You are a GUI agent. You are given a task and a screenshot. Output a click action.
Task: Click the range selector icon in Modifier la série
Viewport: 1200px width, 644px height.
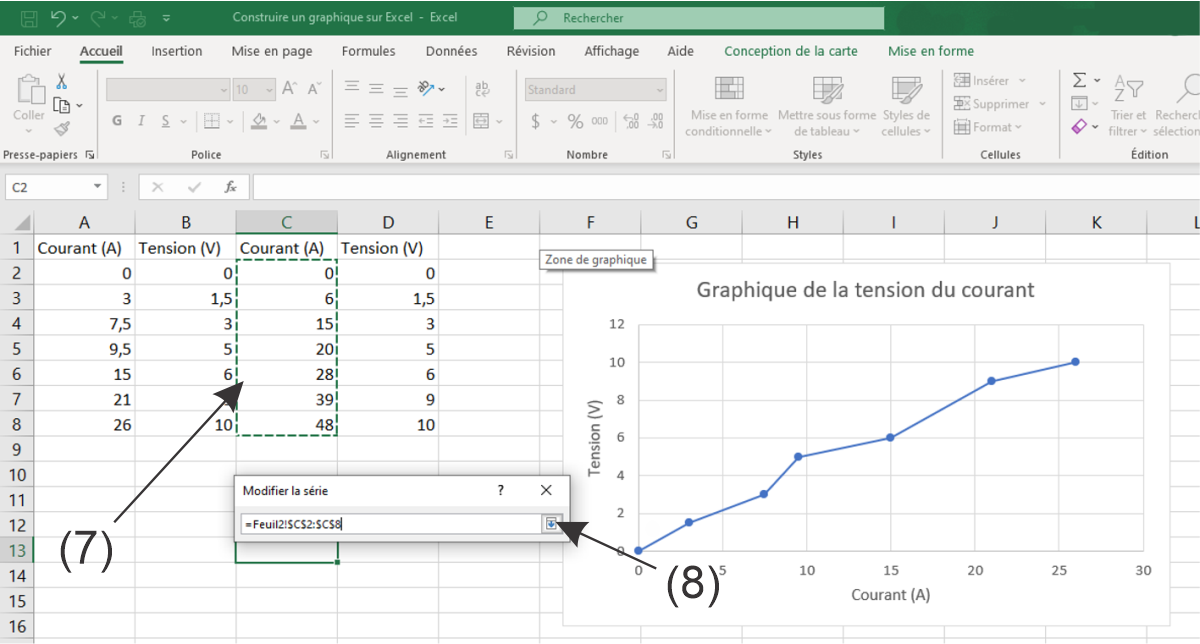[551, 523]
